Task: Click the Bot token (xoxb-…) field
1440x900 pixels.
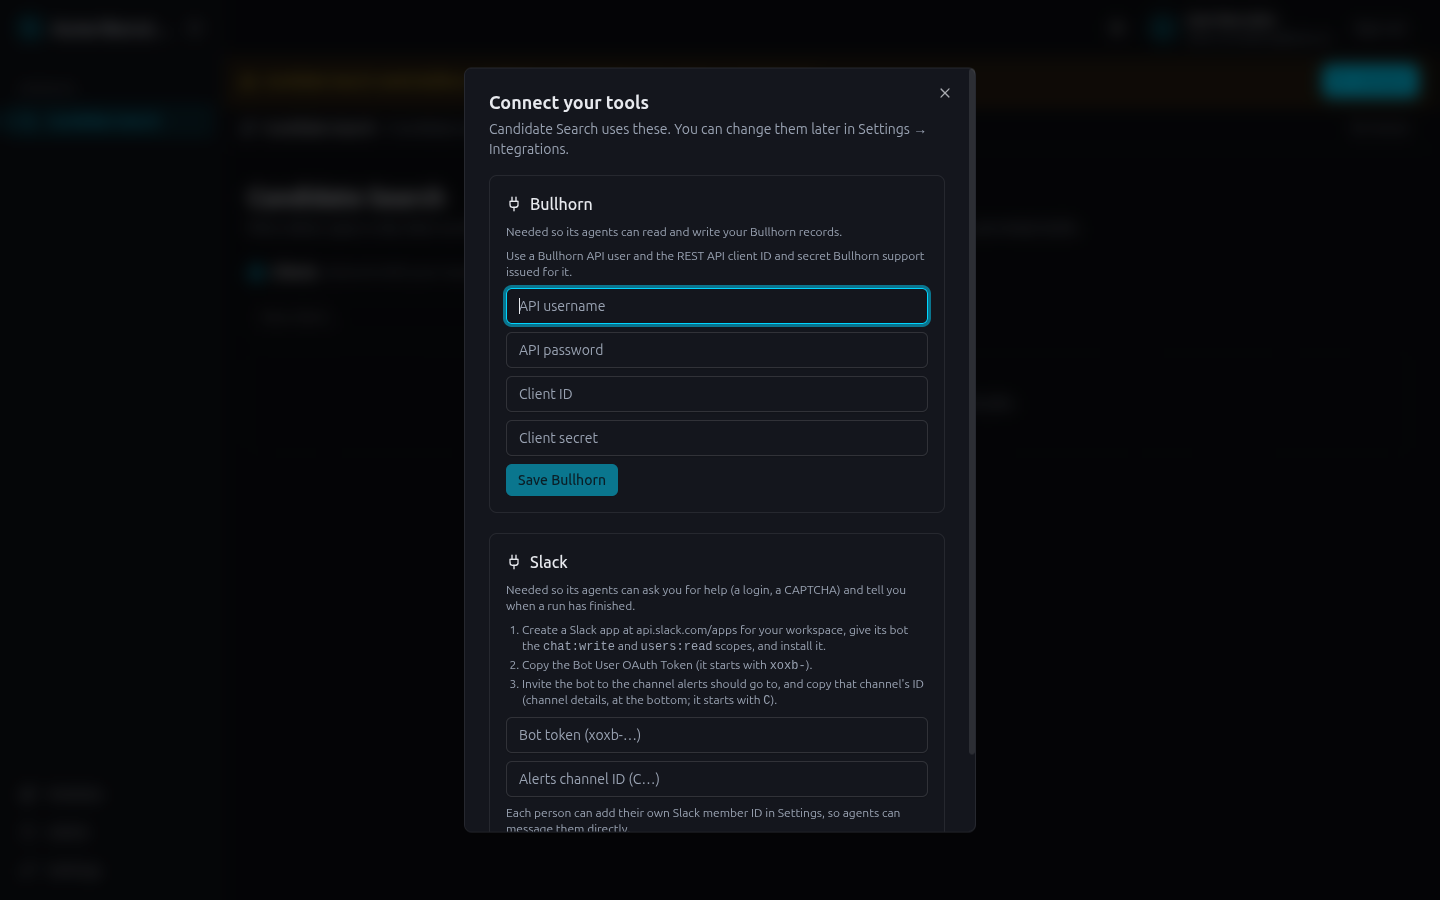Action: tap(717, 735)
